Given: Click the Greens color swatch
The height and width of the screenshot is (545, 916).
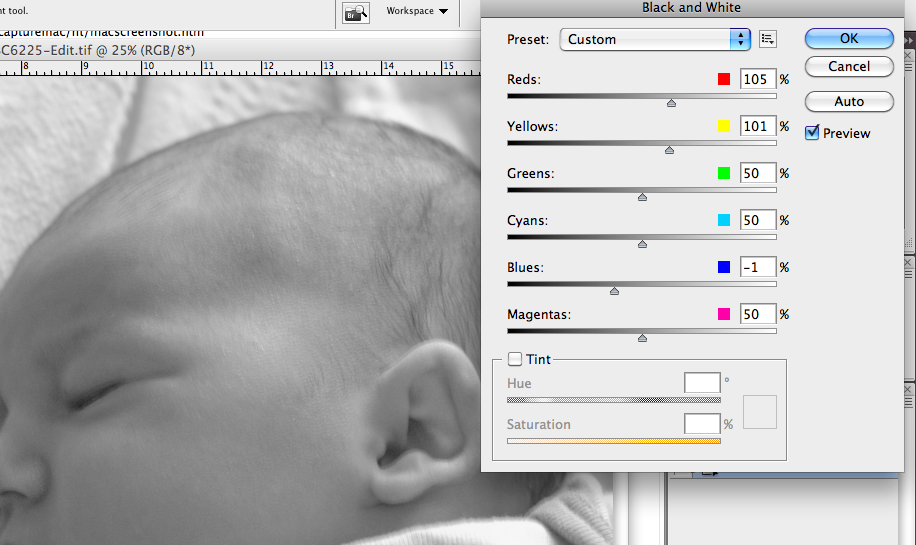Looking at the screenshot, I should (724, 173).
